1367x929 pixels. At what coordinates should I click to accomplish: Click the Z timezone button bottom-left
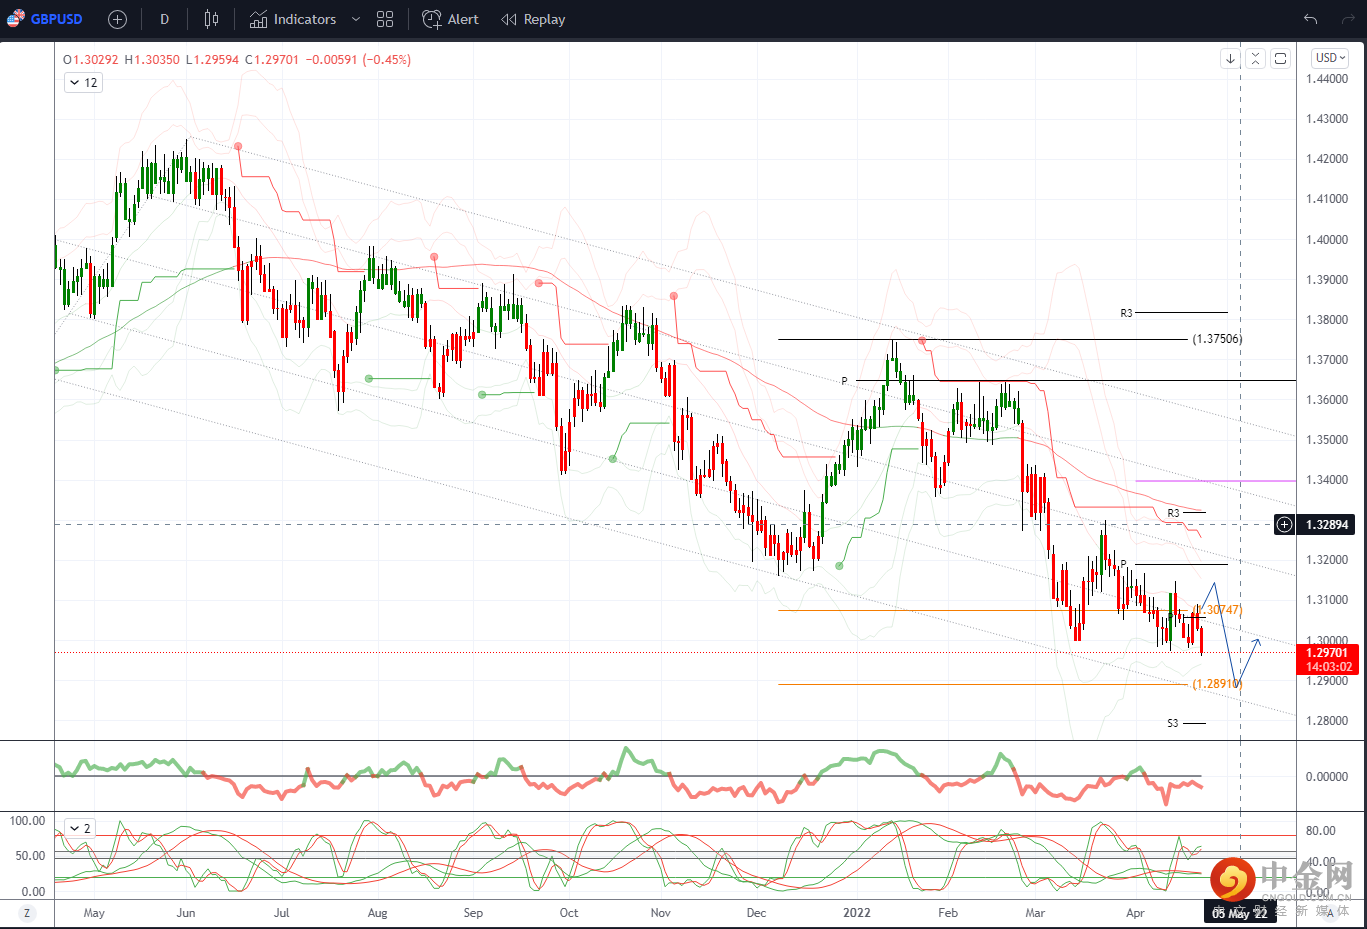click(x=27, y=913)
